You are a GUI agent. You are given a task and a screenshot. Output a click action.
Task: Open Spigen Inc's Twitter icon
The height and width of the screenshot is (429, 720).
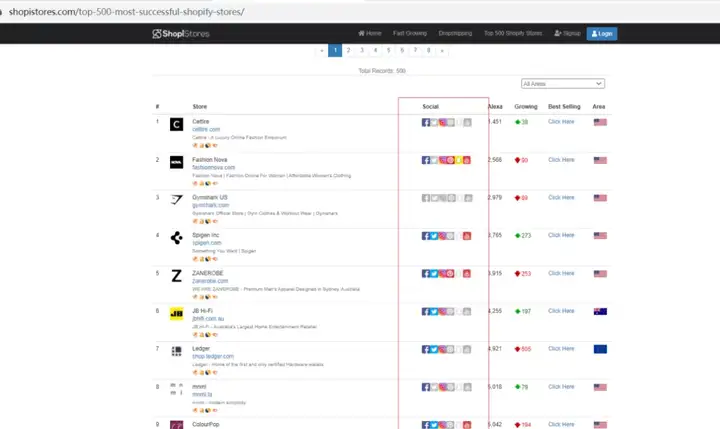pos(434,236)
